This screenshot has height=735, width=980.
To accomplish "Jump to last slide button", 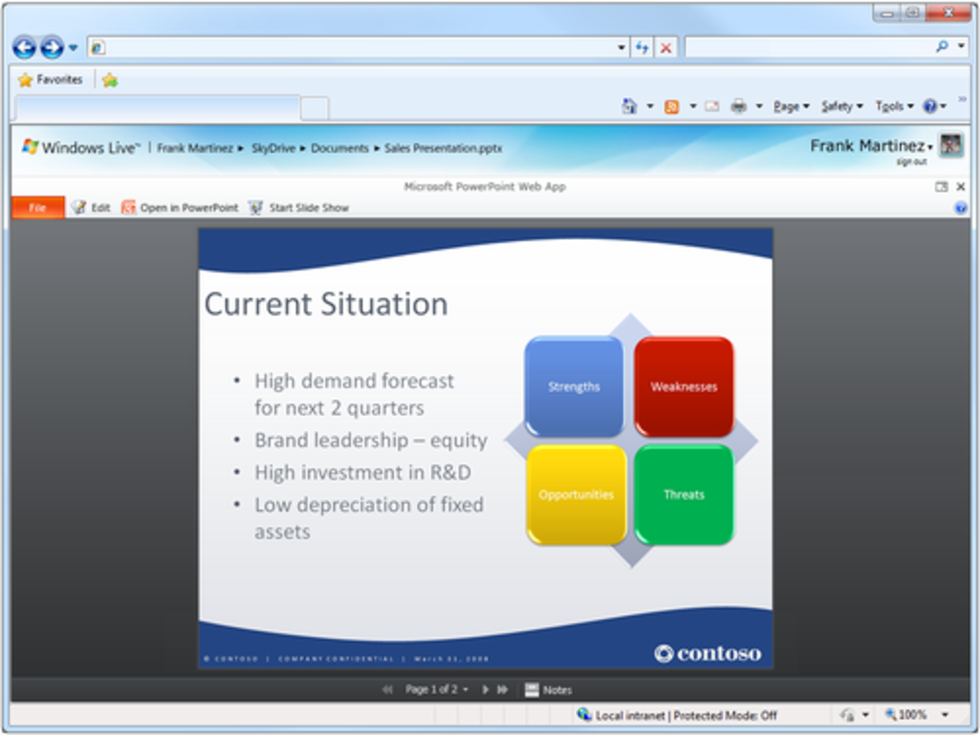I will [503, 689].
